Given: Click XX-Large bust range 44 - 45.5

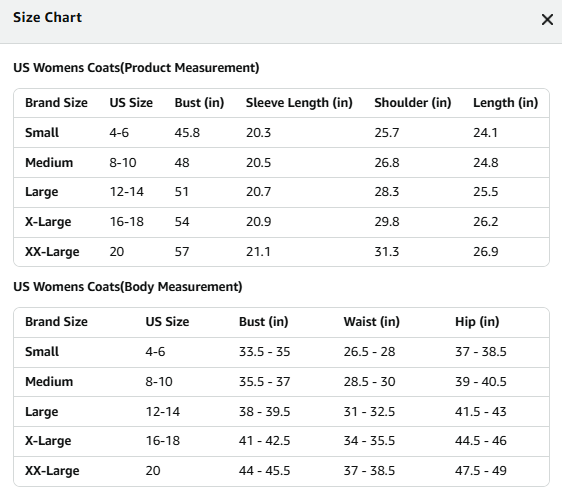Looking at the screenshot, I should 265,471.
